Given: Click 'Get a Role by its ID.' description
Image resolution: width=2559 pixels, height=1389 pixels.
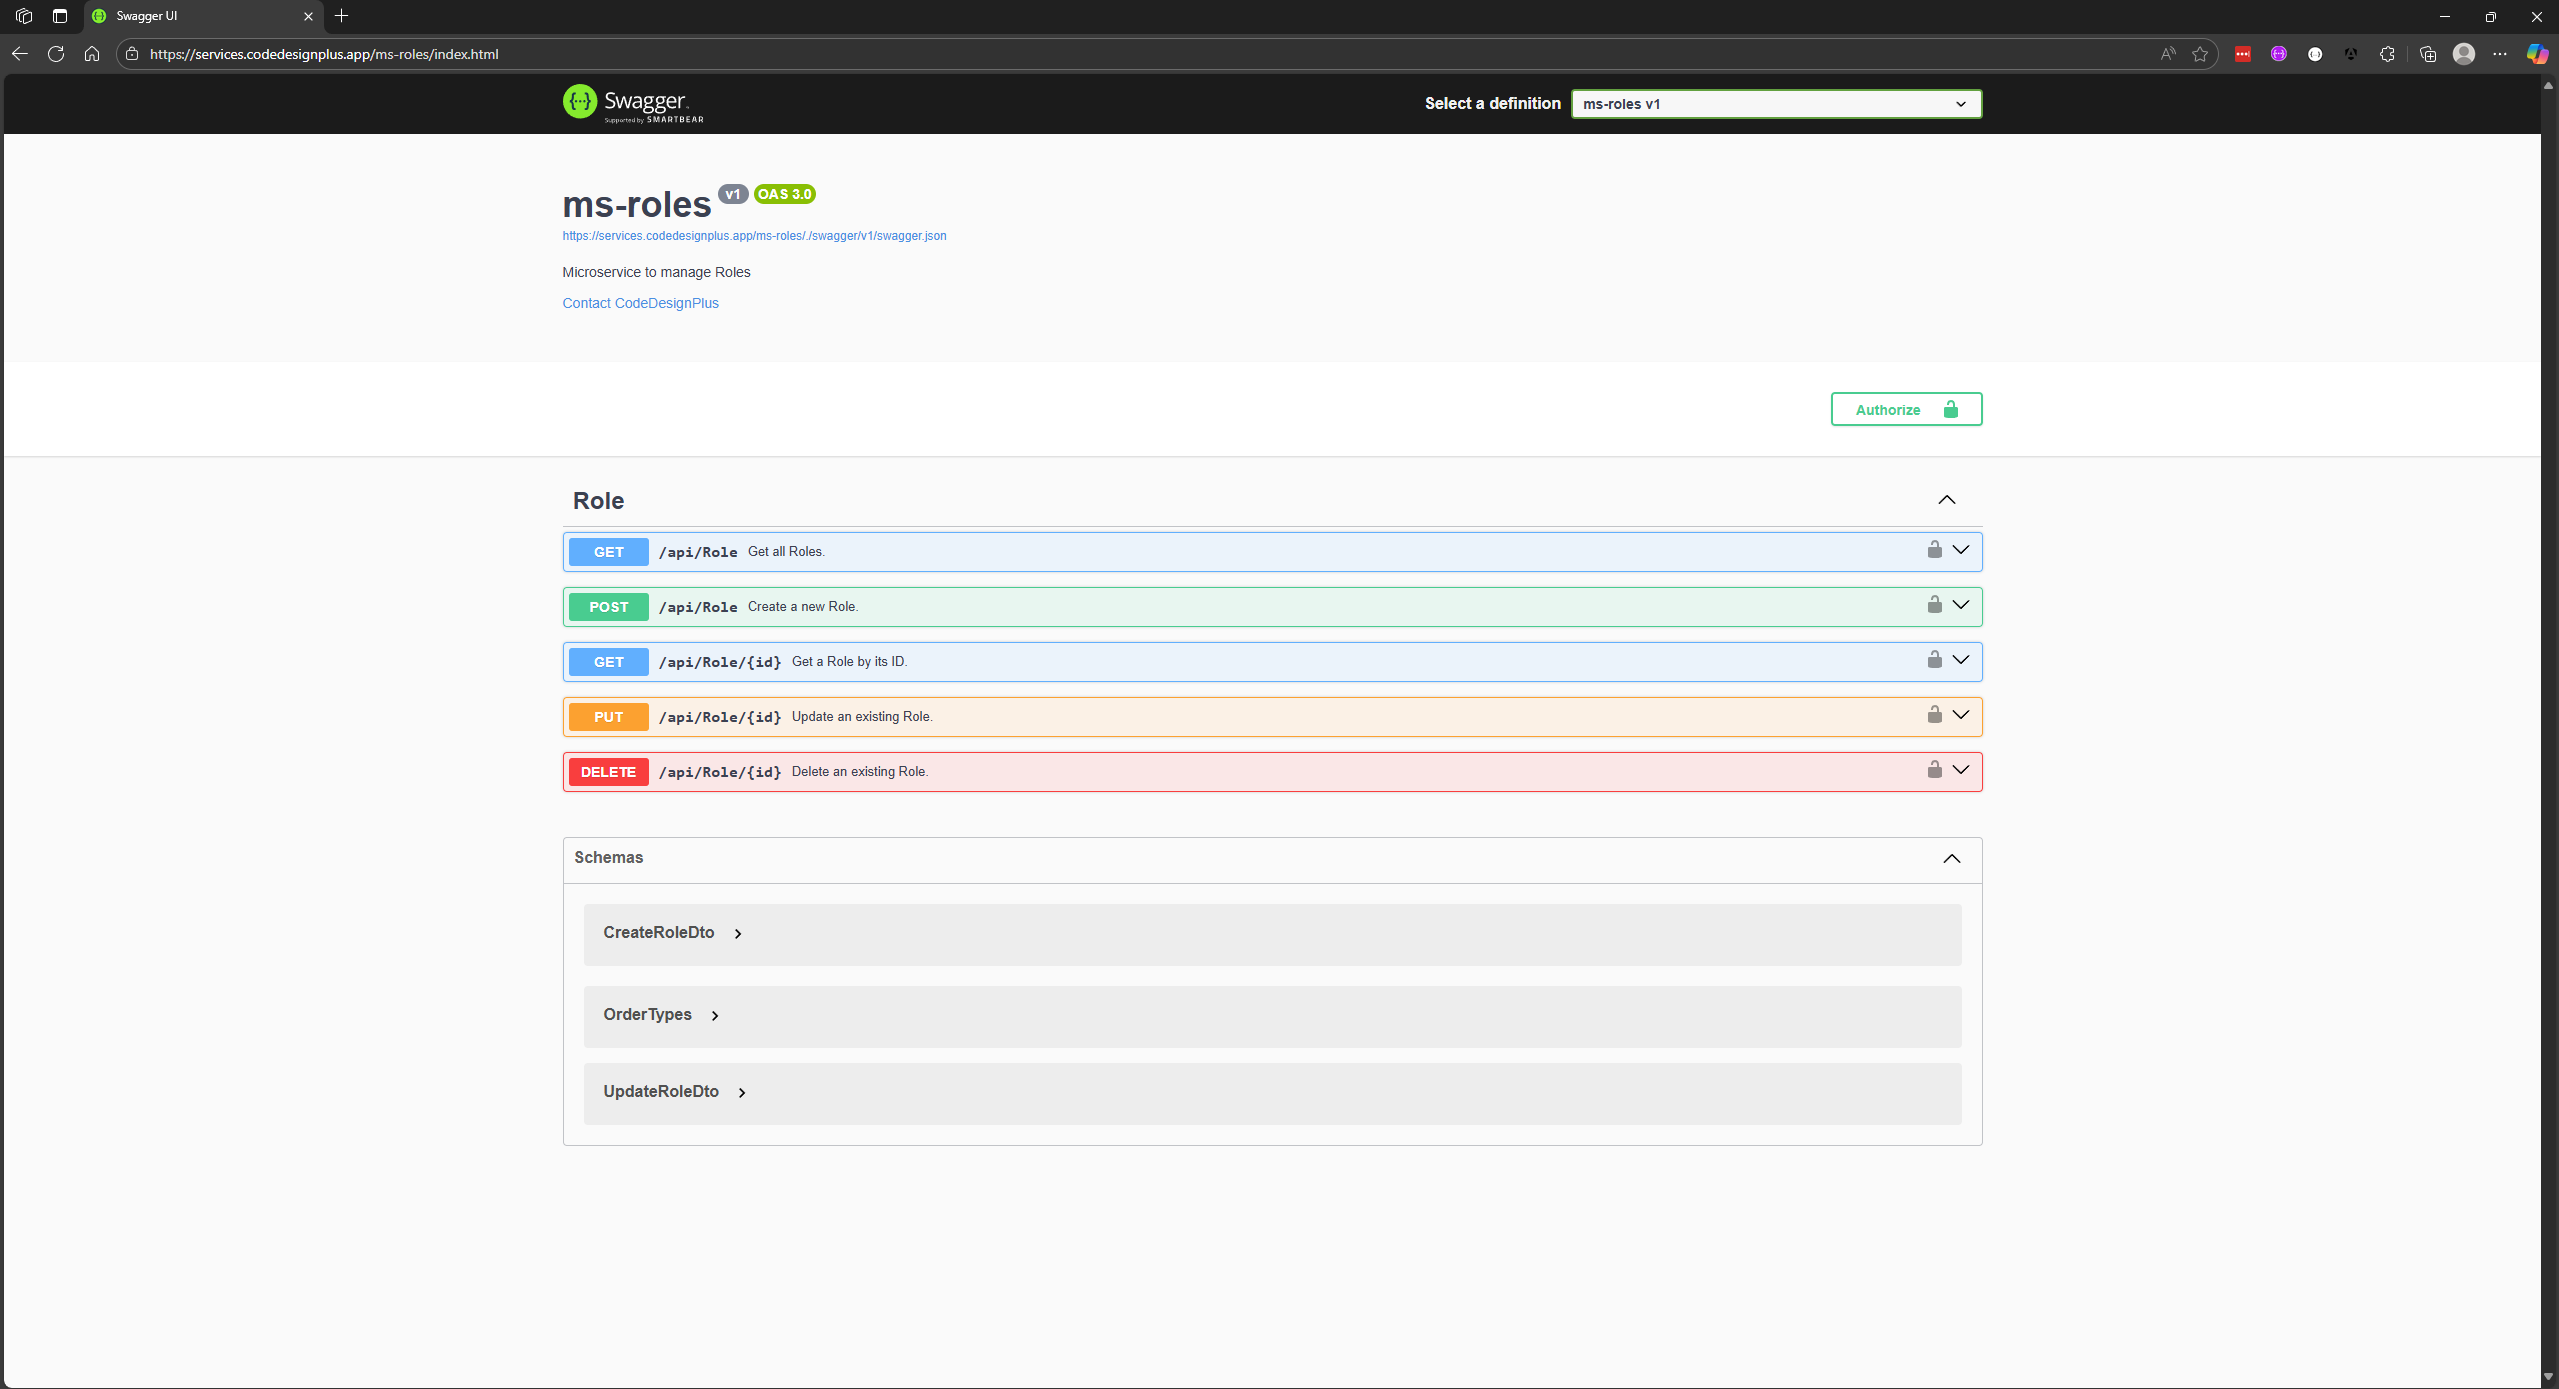Looking at the screenshot, I should point(849,662).
